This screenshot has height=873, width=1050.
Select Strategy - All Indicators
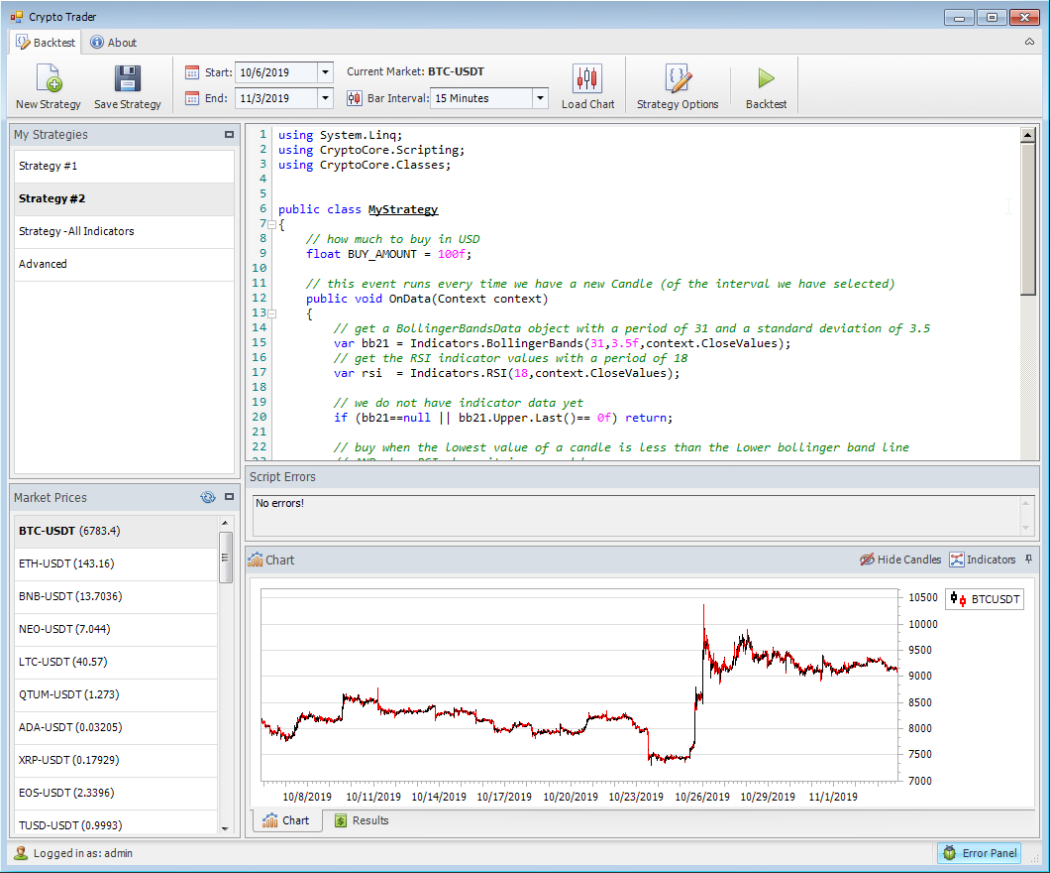click(125, 232)
